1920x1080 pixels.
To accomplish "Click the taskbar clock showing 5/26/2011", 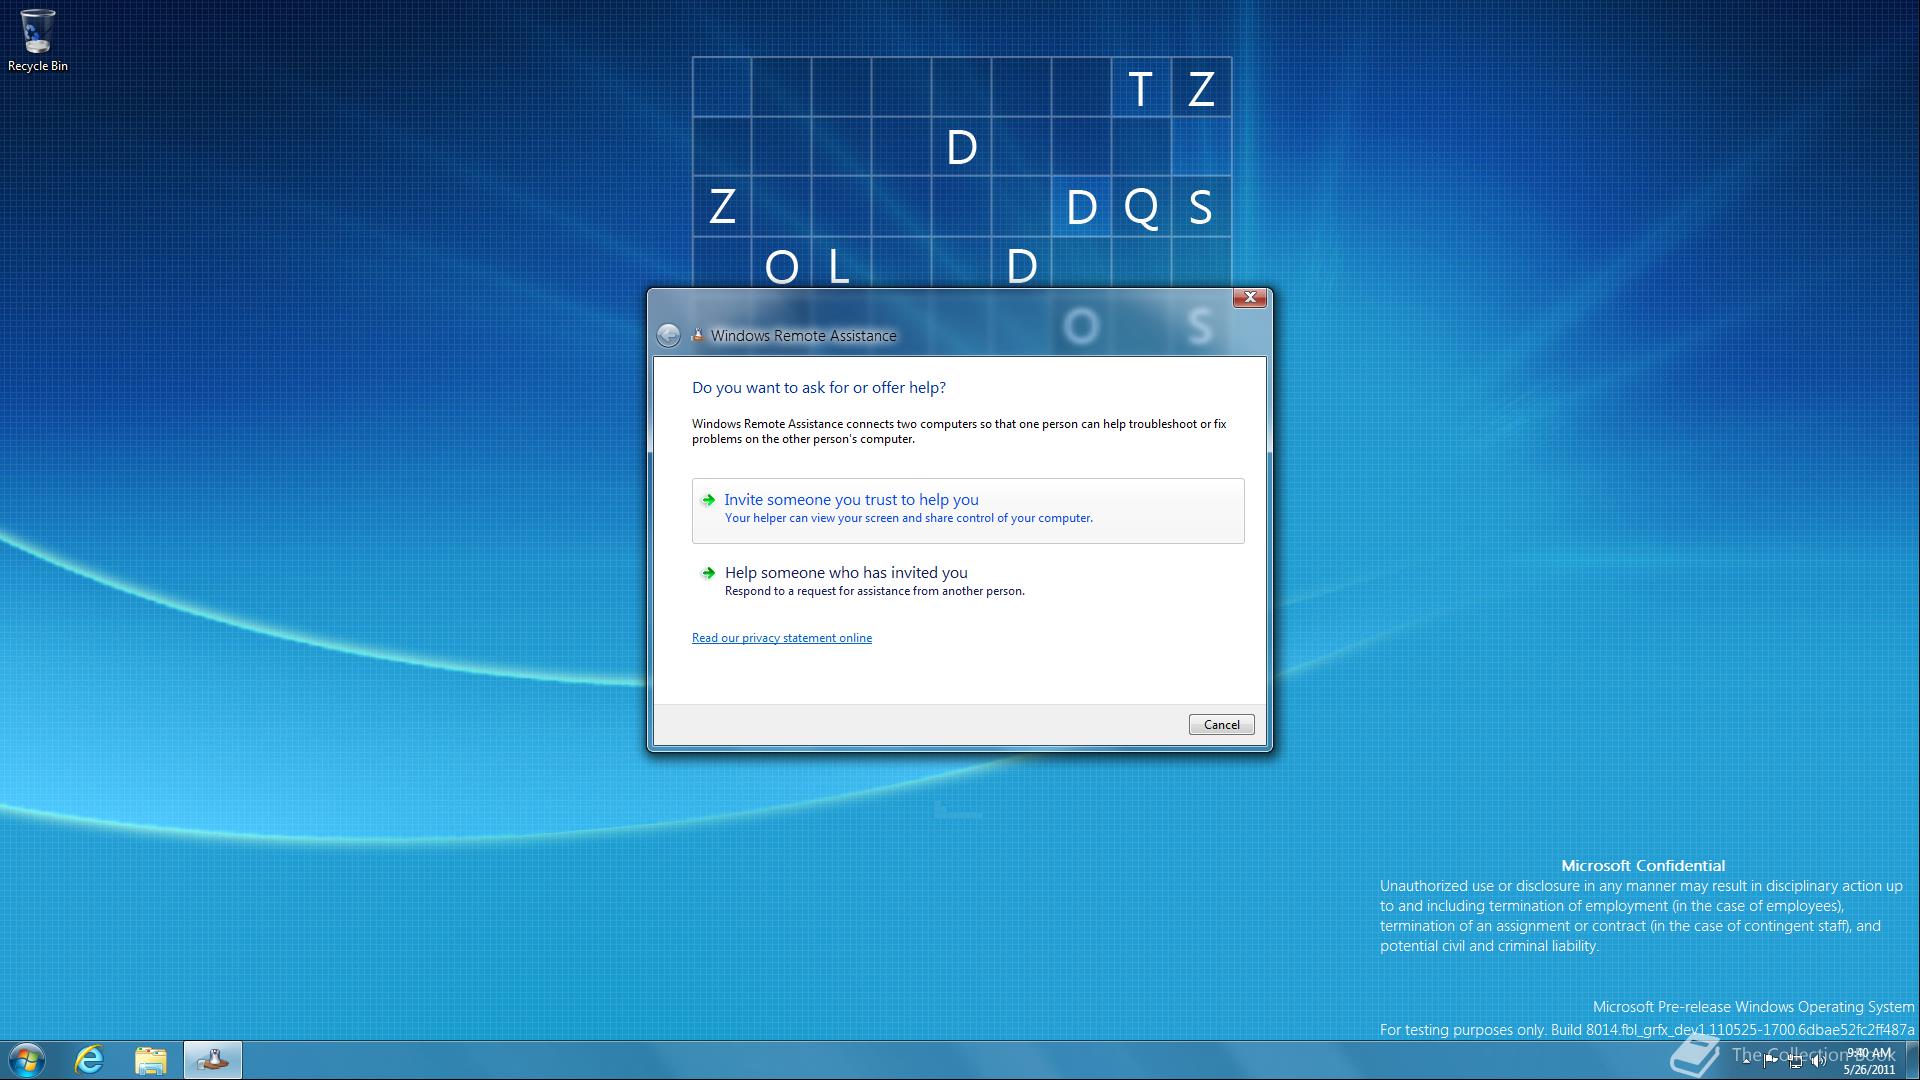I will click(1869, 1061).
